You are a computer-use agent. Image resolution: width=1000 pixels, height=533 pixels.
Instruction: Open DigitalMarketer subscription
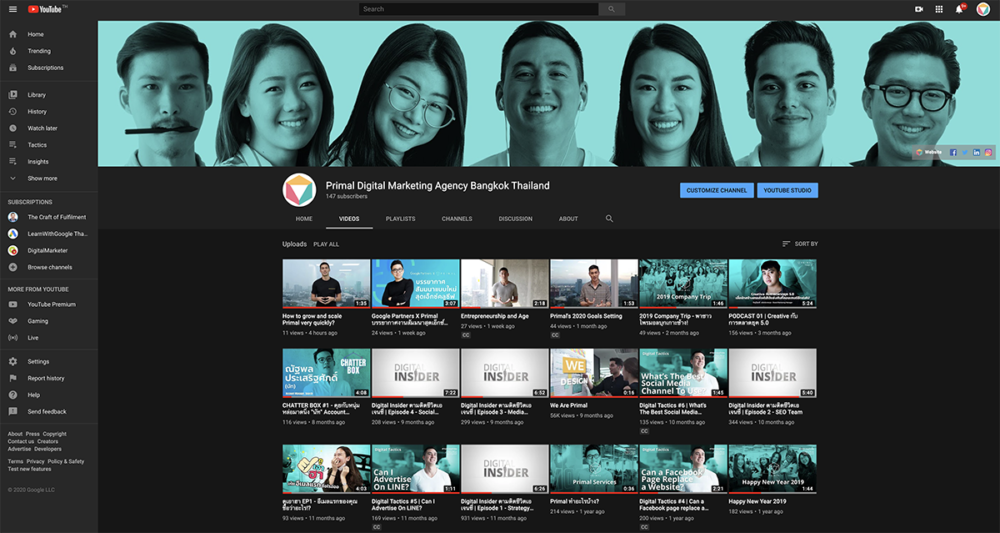(x=48, y=251)
